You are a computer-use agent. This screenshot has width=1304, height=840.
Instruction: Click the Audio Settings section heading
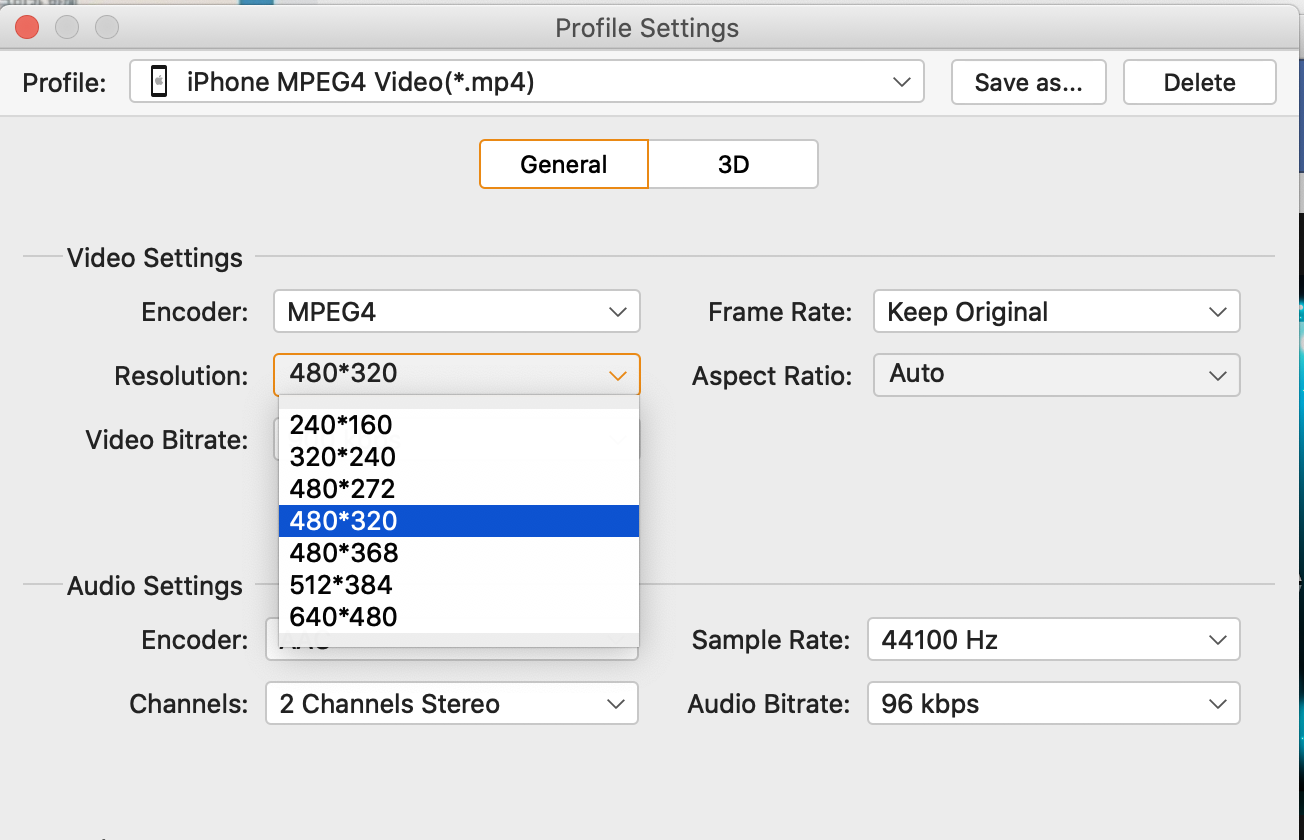click(x=155, y=586)
